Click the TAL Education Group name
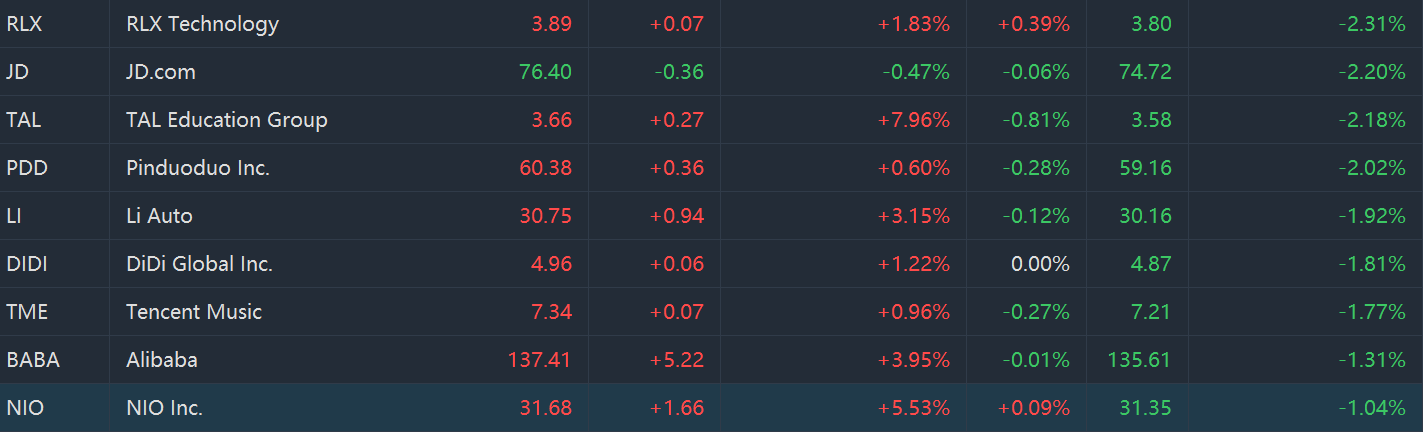Screen dimensions: 1423x432 pos(227,120)
